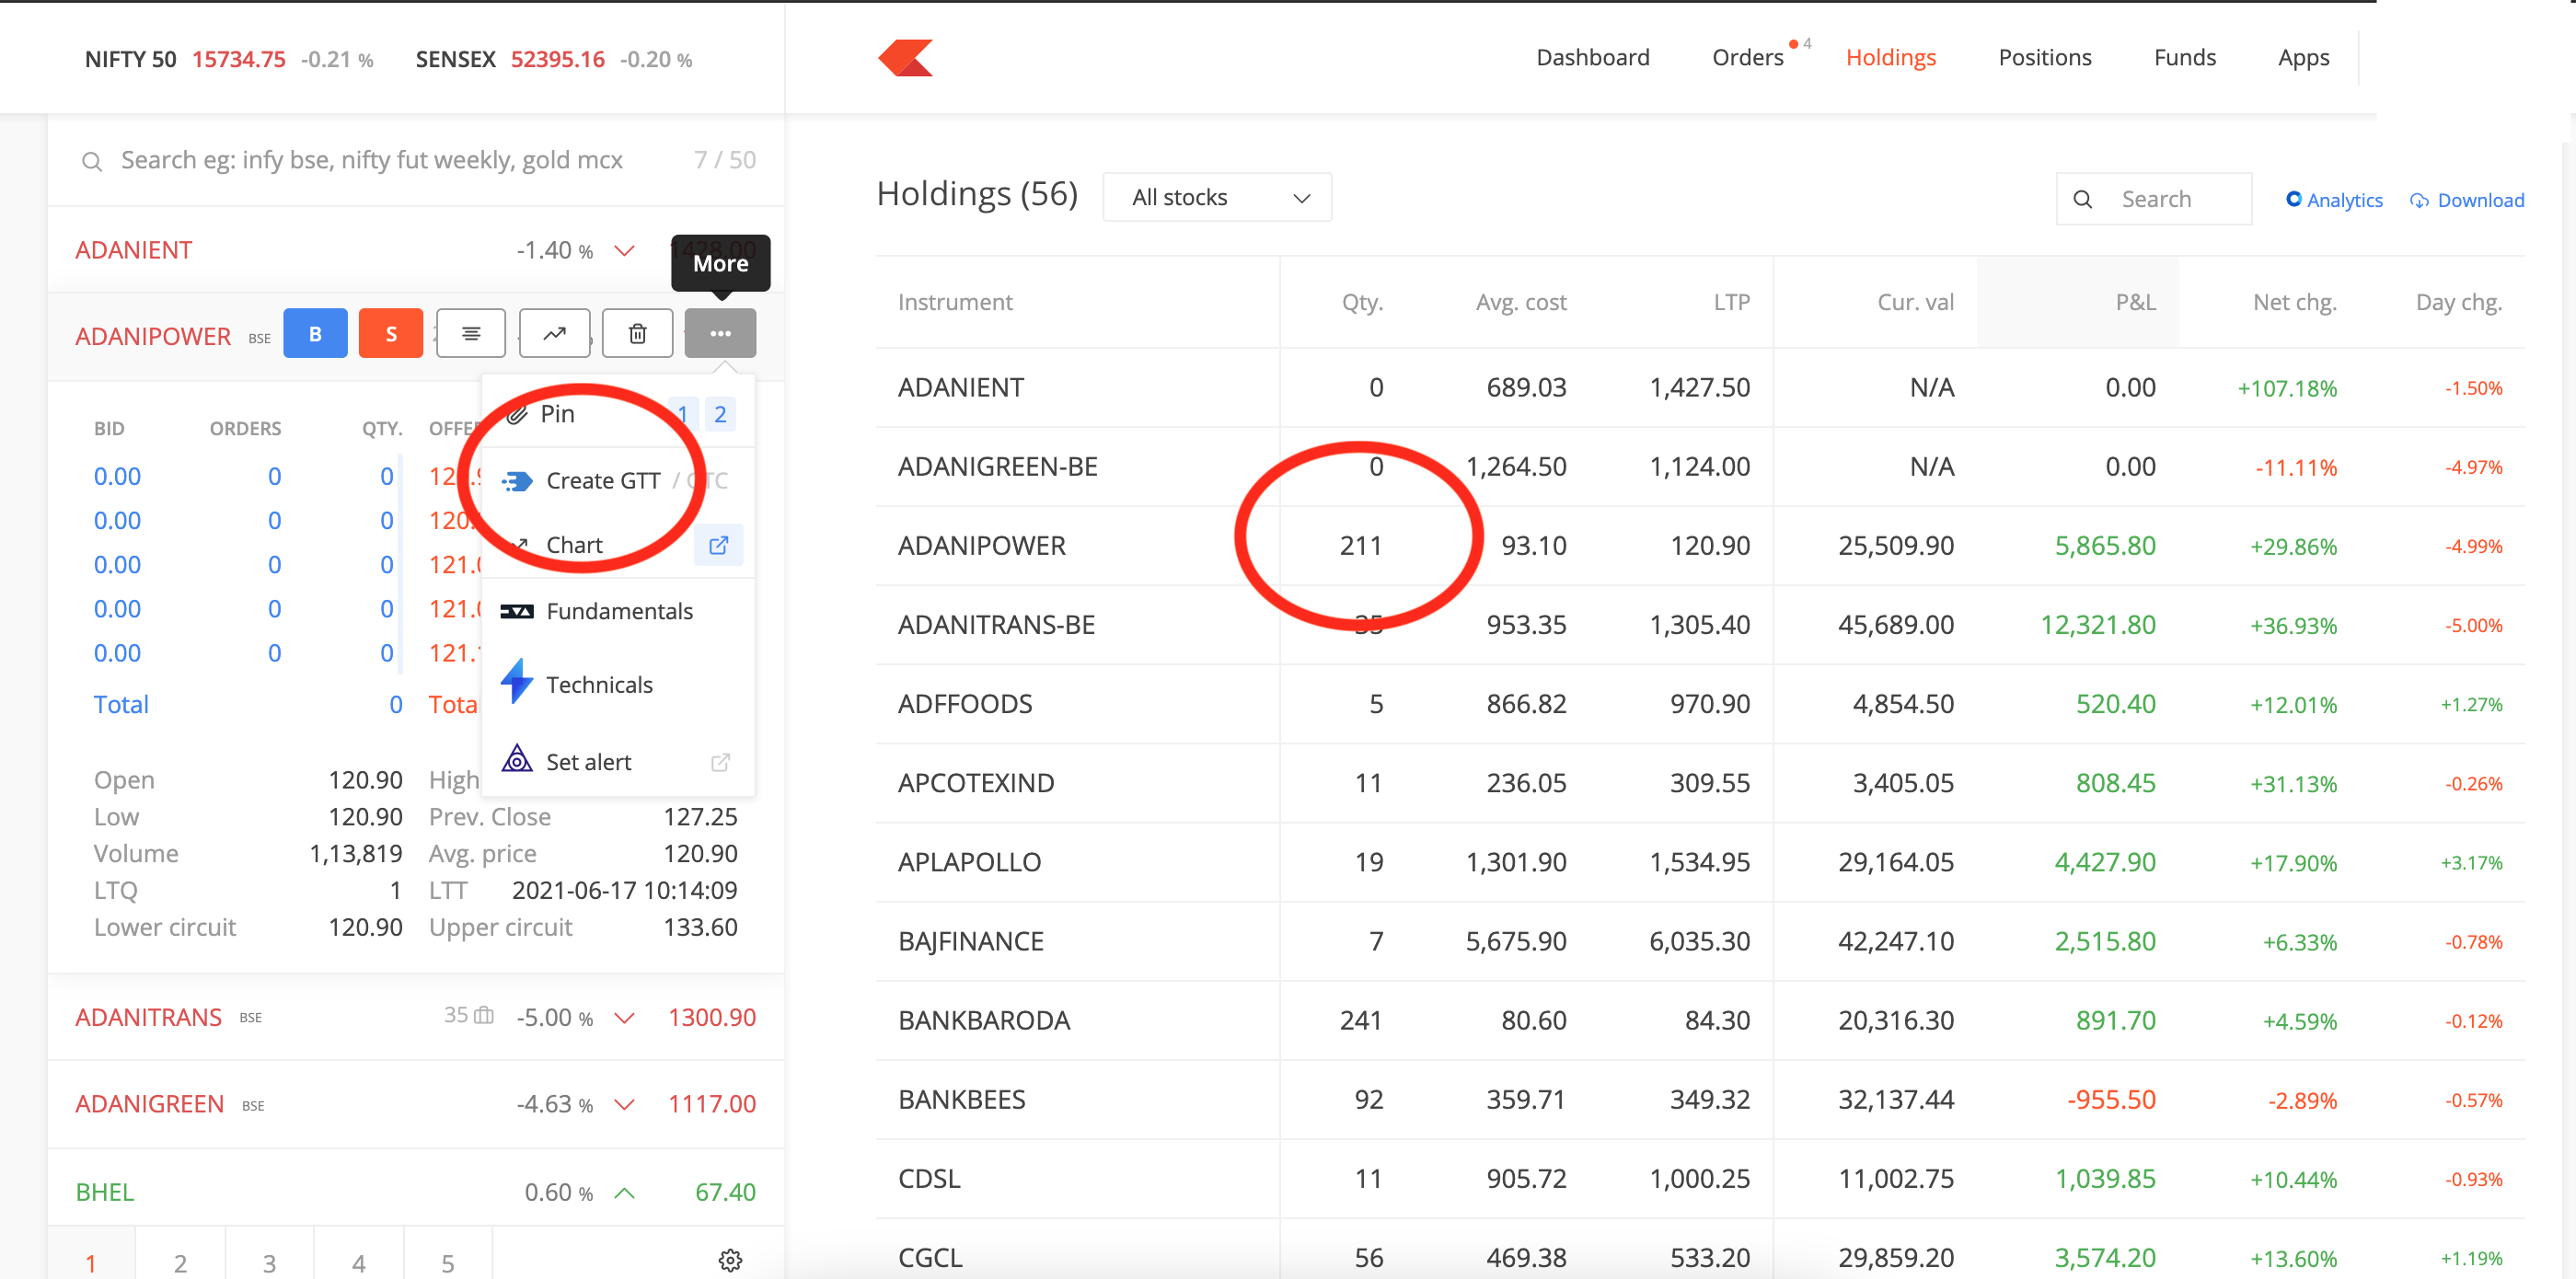Select BANKBEES holdings row

[1700, 1100]
